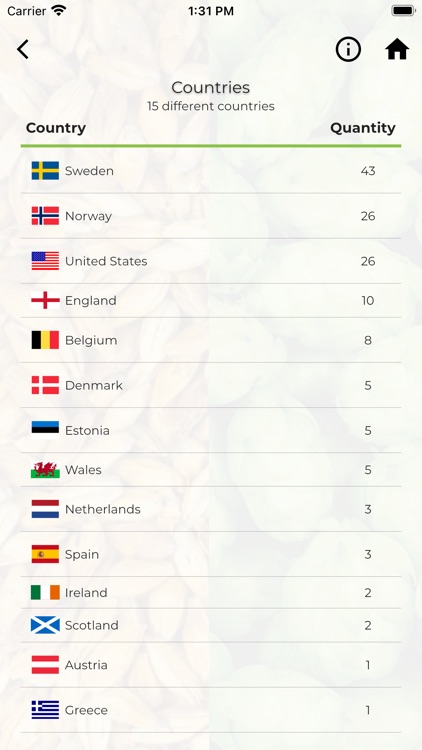Select the Belgium flag icon
Image resolution: width=422 pixels, height=750 pixels.
click(x=45, y=340)
